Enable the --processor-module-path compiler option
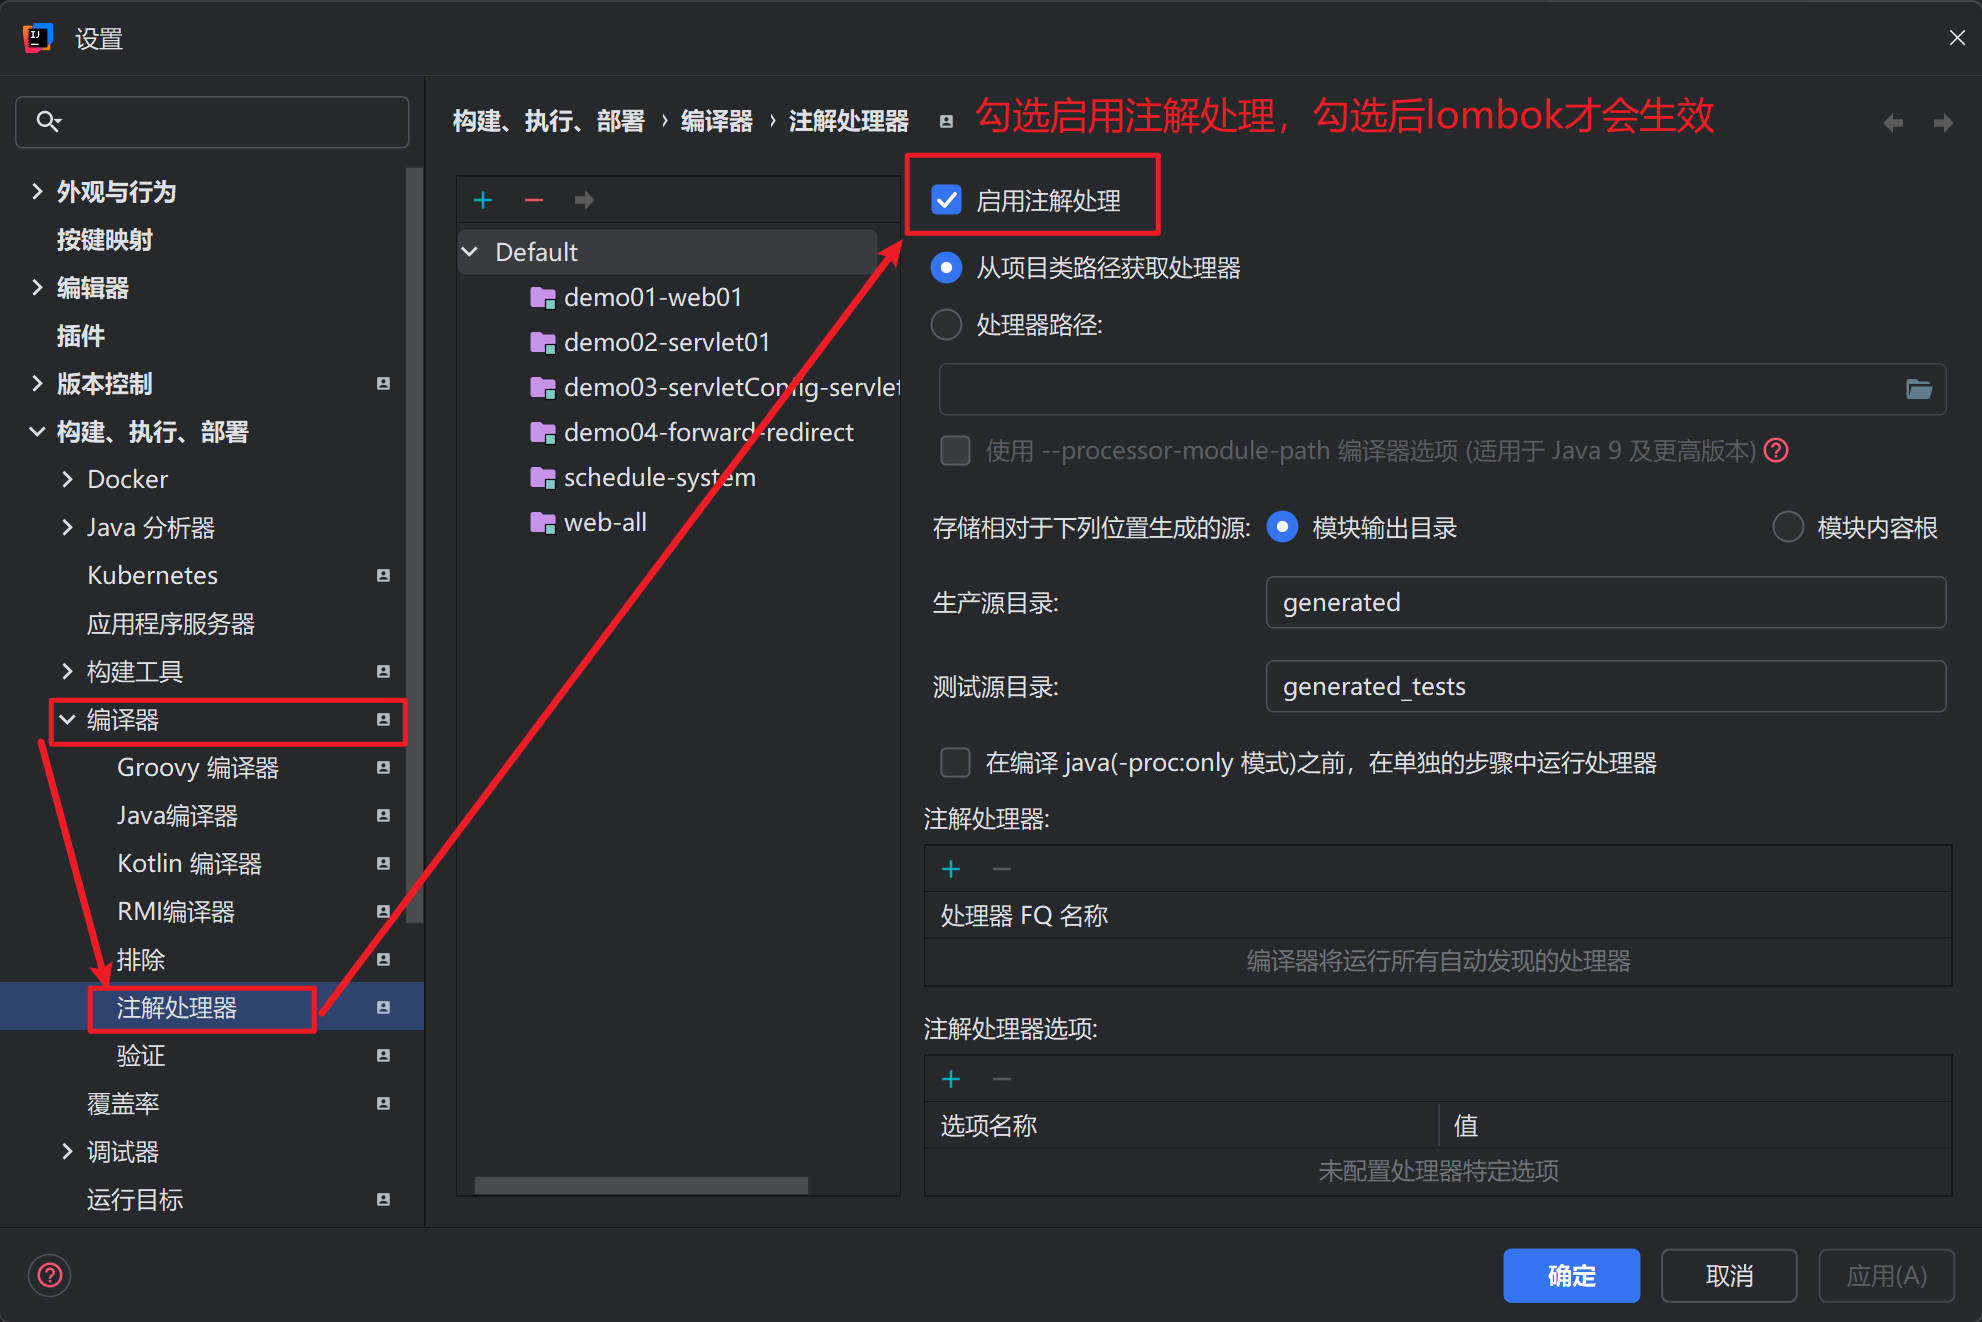Image resolution: width=1982 pixels, height=1322 pixels. click(955, 450)
